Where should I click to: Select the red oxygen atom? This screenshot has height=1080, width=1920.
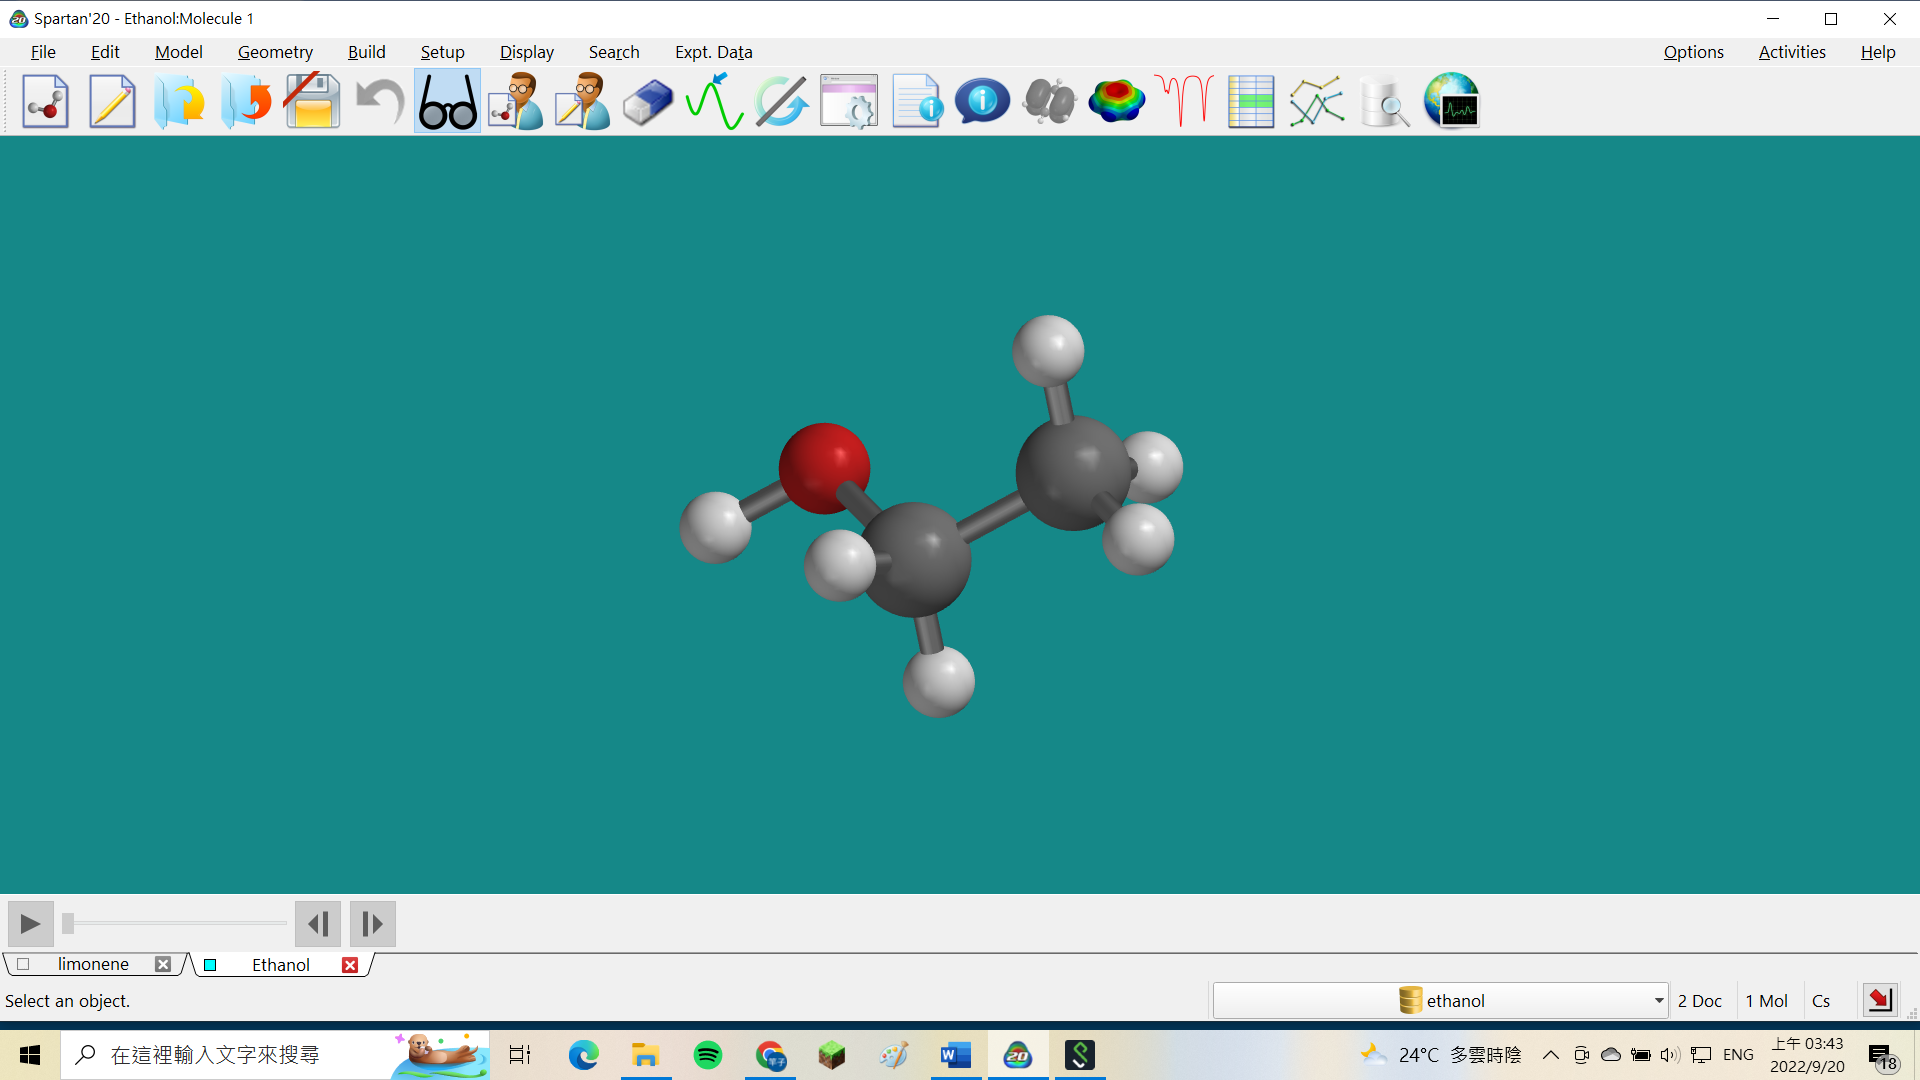click(x=824, y=468)
